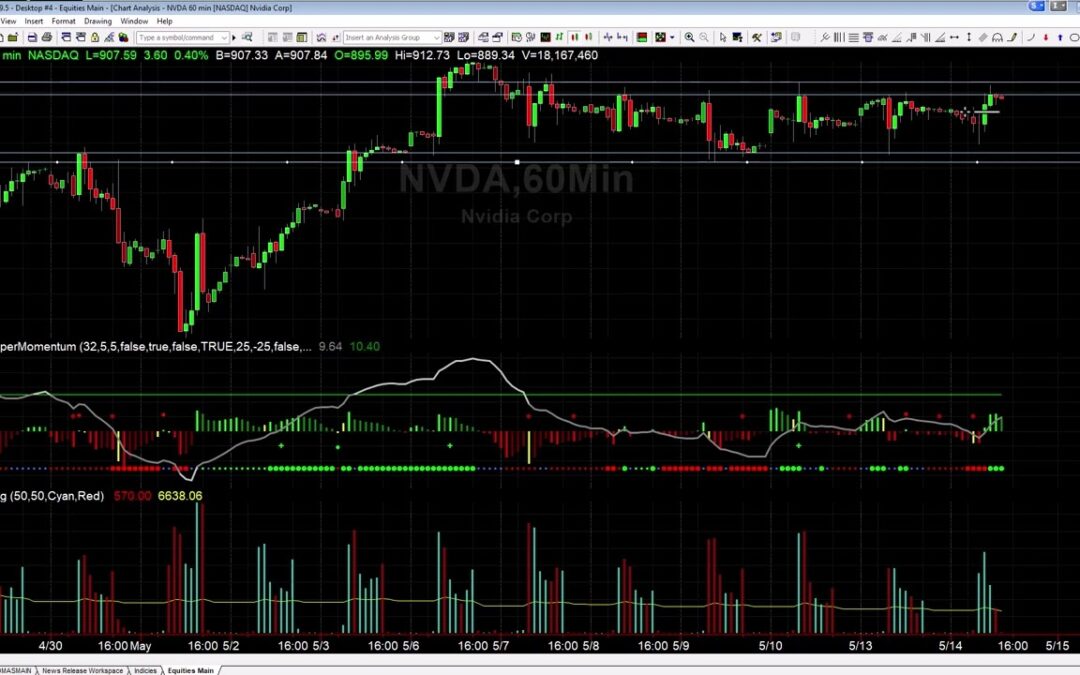The image size is (1080, 675).
Task: Switch to the Indicies workspace tab
Action: point(145,670)
